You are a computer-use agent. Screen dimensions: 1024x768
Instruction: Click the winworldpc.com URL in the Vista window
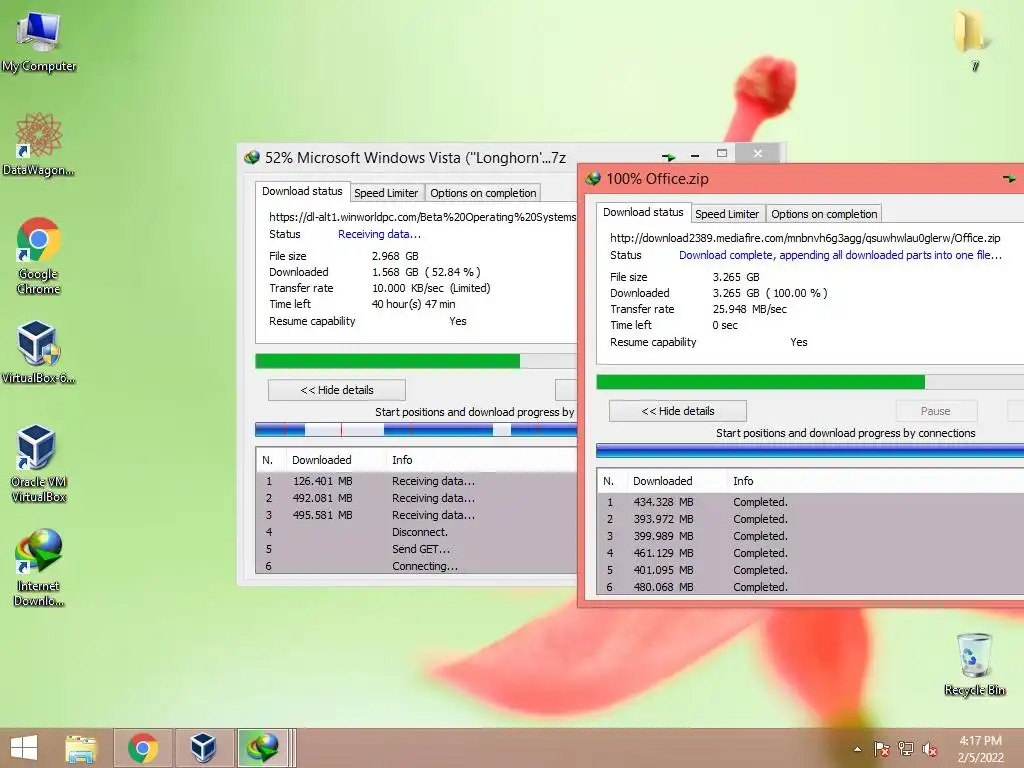click(423, 217)
